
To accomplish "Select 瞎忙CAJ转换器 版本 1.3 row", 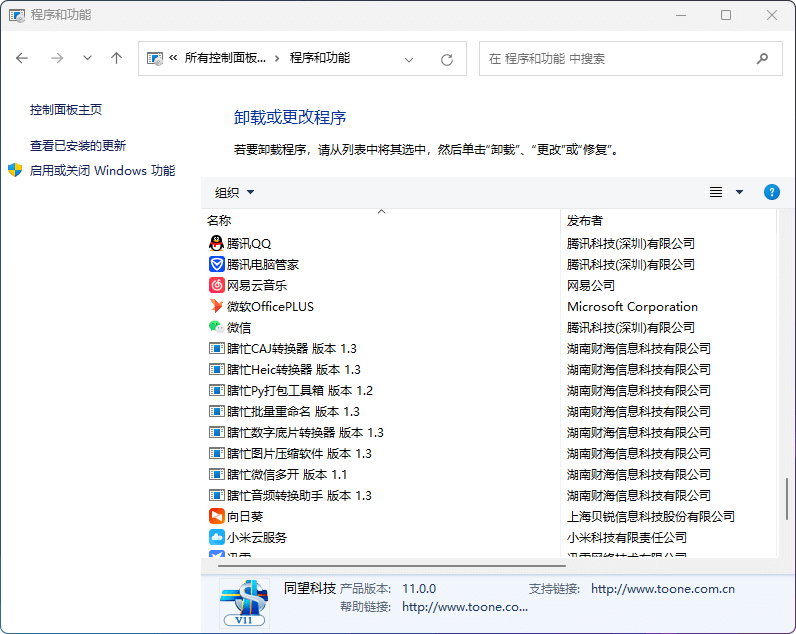I will 291,349.
